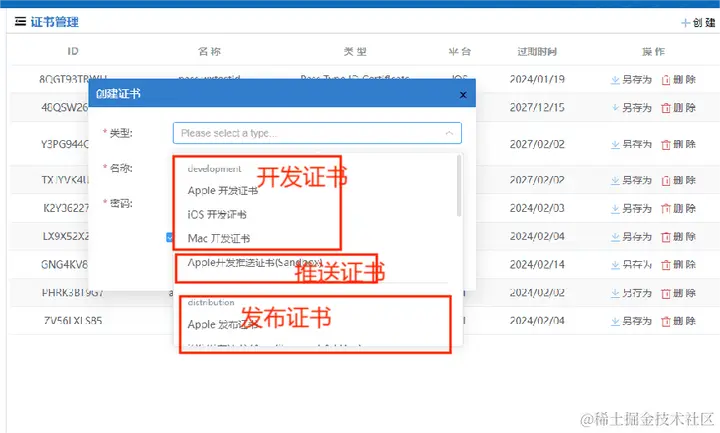Toggle the blue checkbox in the dialog

point(169,237)
